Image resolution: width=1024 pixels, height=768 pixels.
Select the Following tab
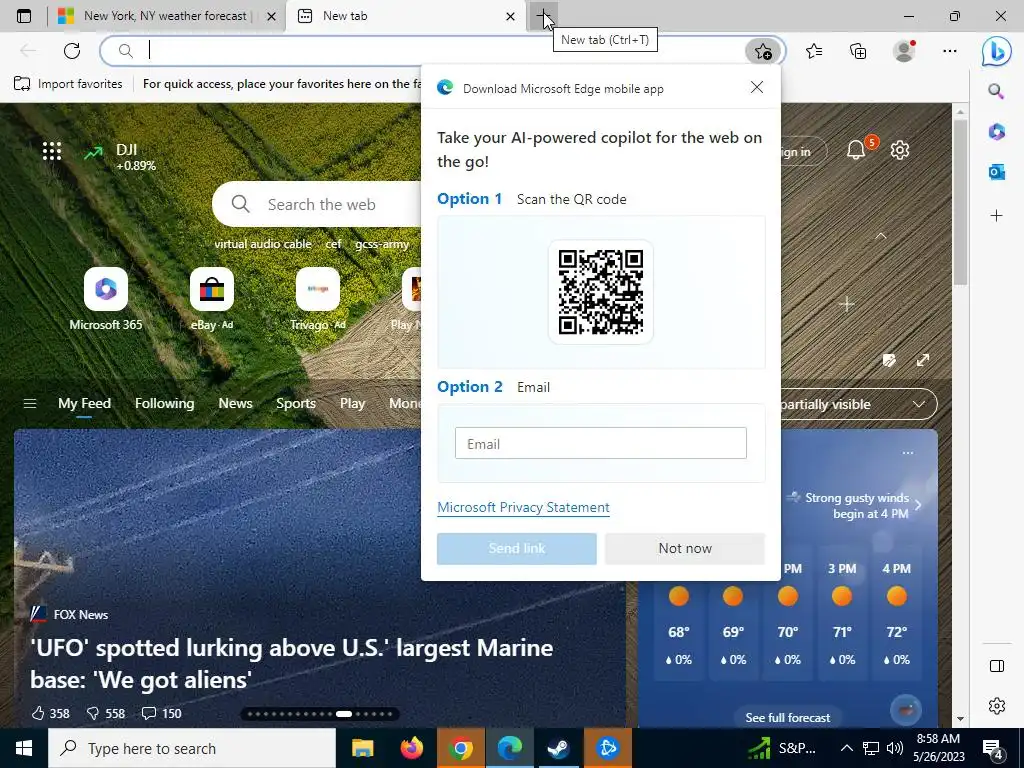165,404
